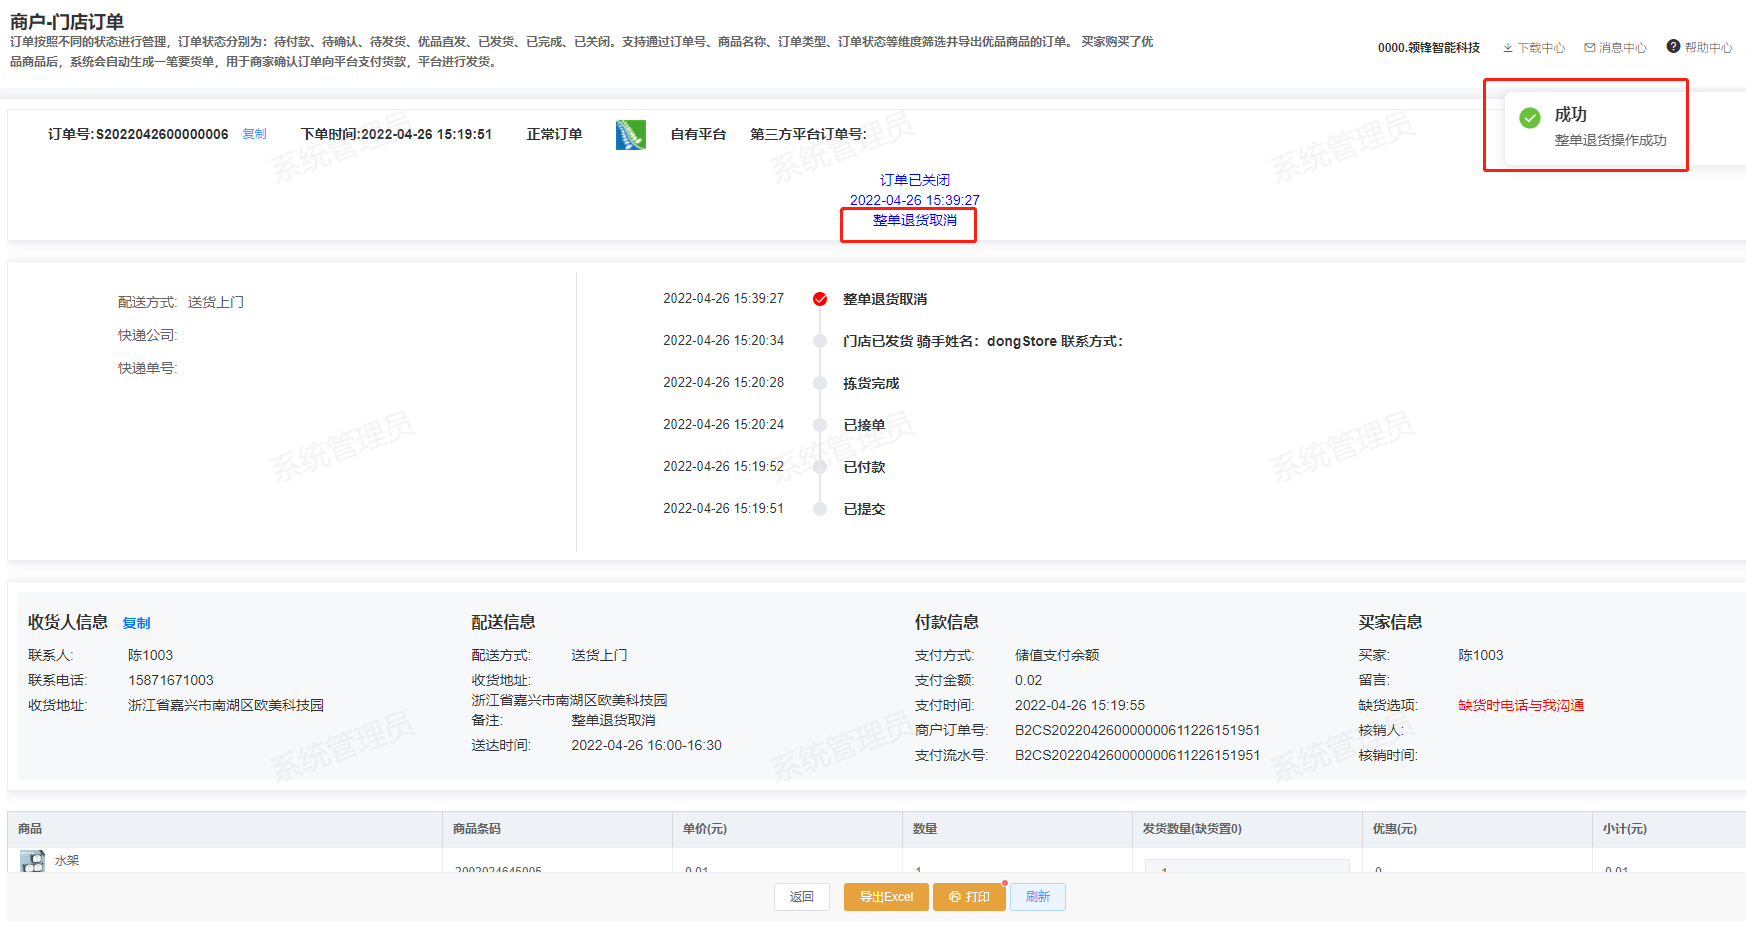Click the 第三方平台订单号 label
This screenshot has width=1746, height=928.
point(809,134)
